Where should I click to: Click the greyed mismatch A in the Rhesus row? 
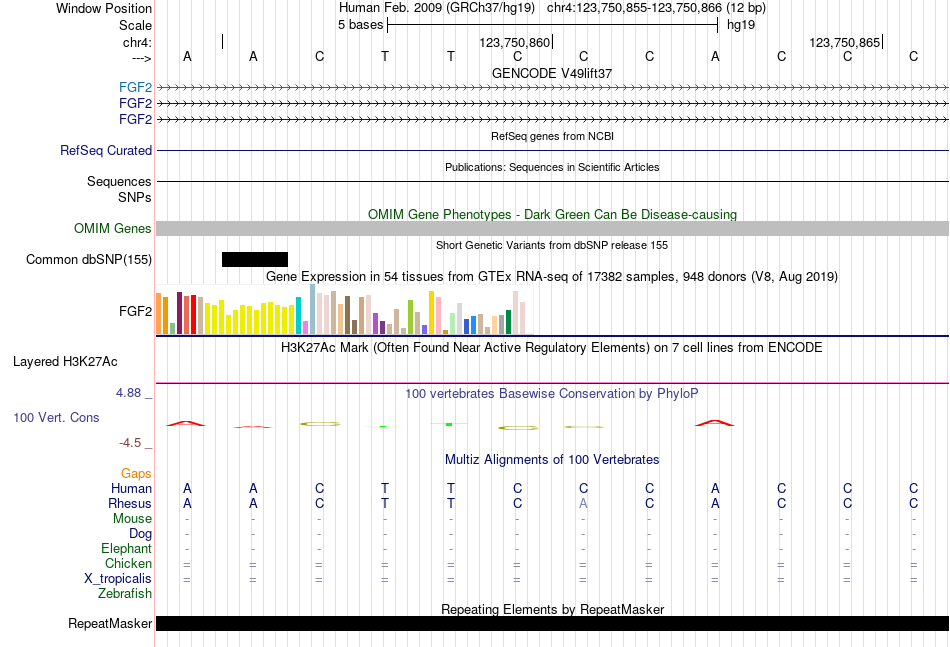pyautogui.click(x=583, y=503)
